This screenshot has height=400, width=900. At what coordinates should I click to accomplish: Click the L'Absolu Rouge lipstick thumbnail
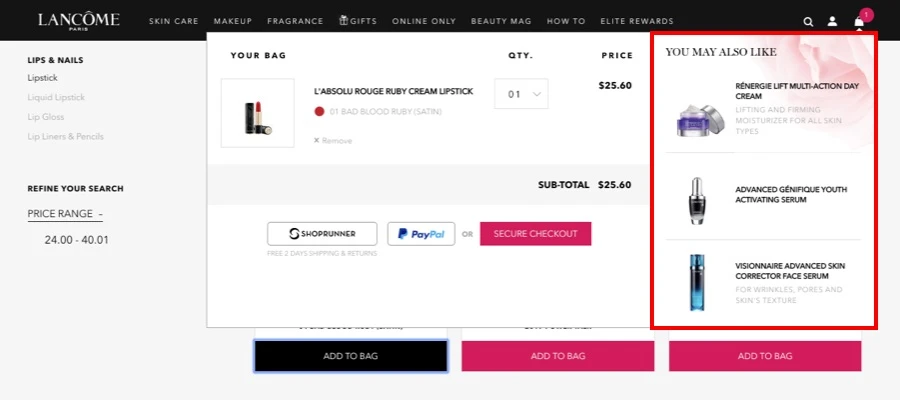click(x=257, y=113)
